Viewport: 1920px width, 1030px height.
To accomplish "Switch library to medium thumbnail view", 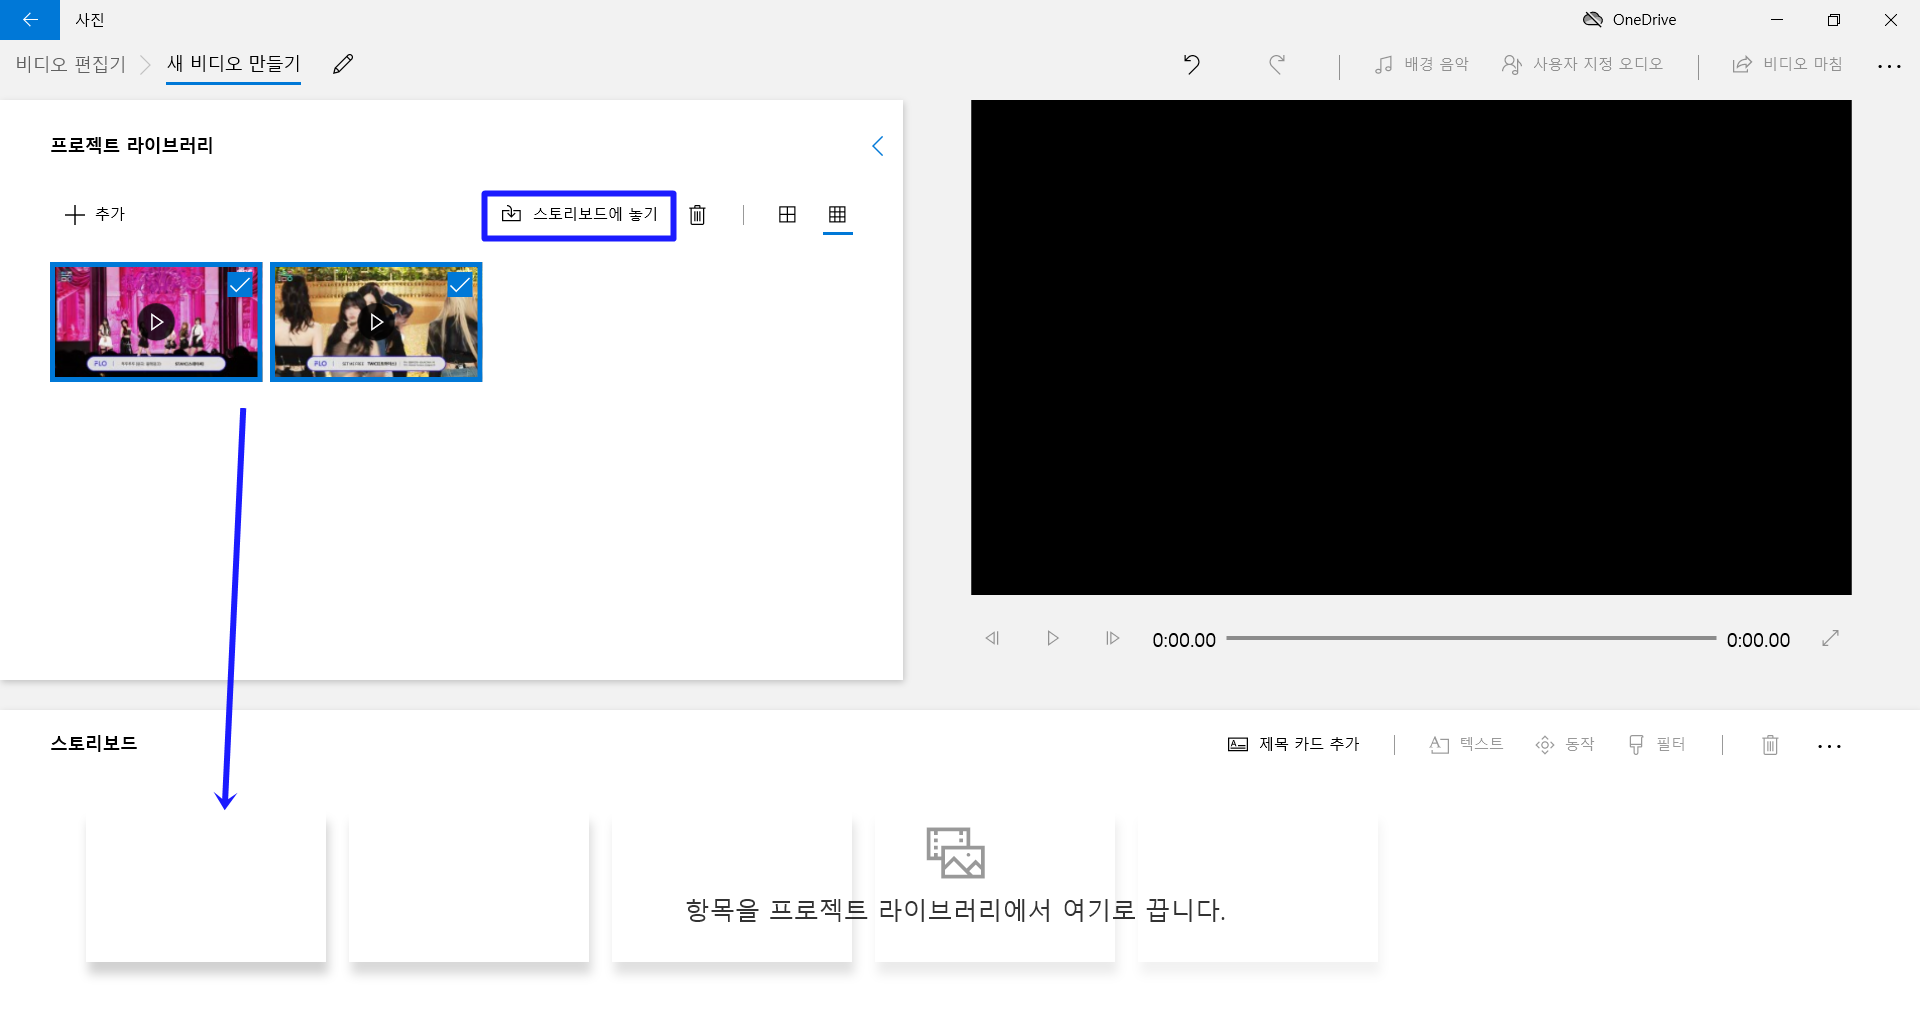I will (x=787, y=214).
